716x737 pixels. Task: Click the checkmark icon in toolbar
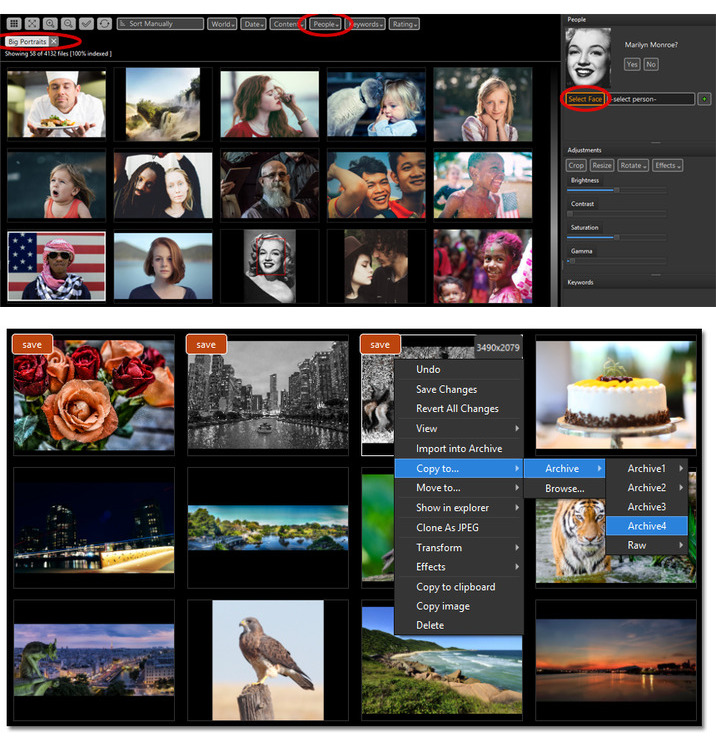tap(86, 23)
